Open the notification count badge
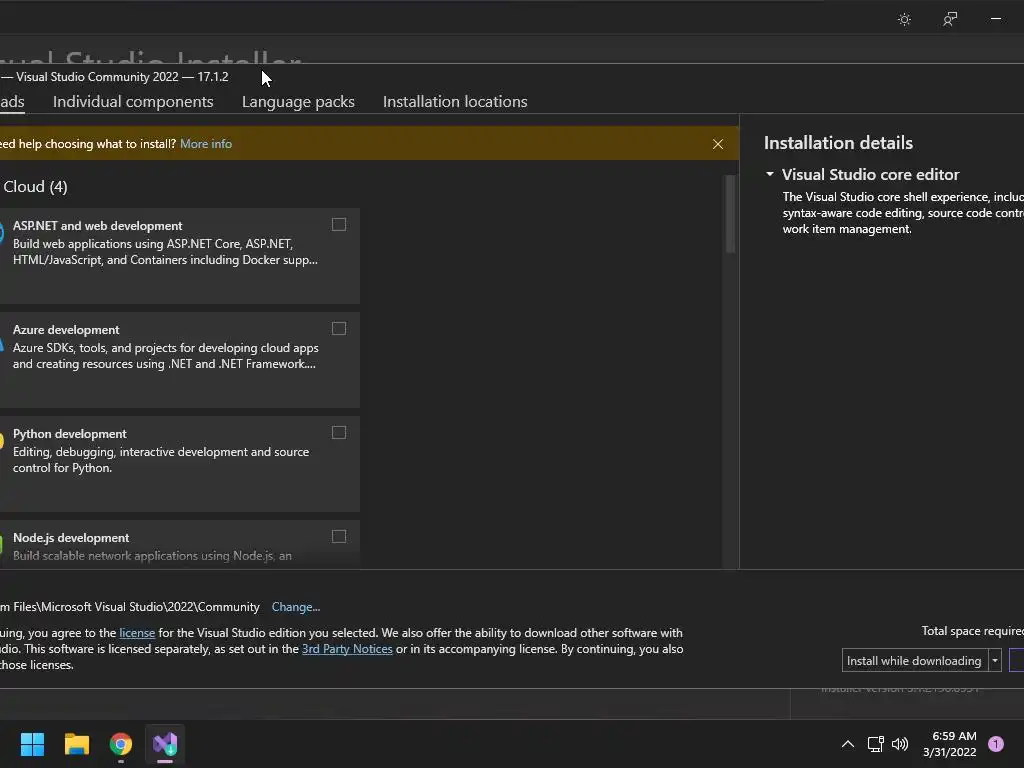The height and width of the screenshot is (768, 1024). tap(996, 744)
